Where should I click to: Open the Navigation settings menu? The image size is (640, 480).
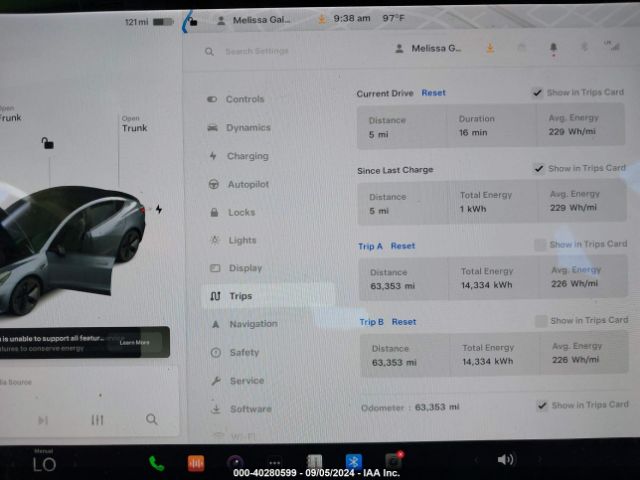point(253,324)
